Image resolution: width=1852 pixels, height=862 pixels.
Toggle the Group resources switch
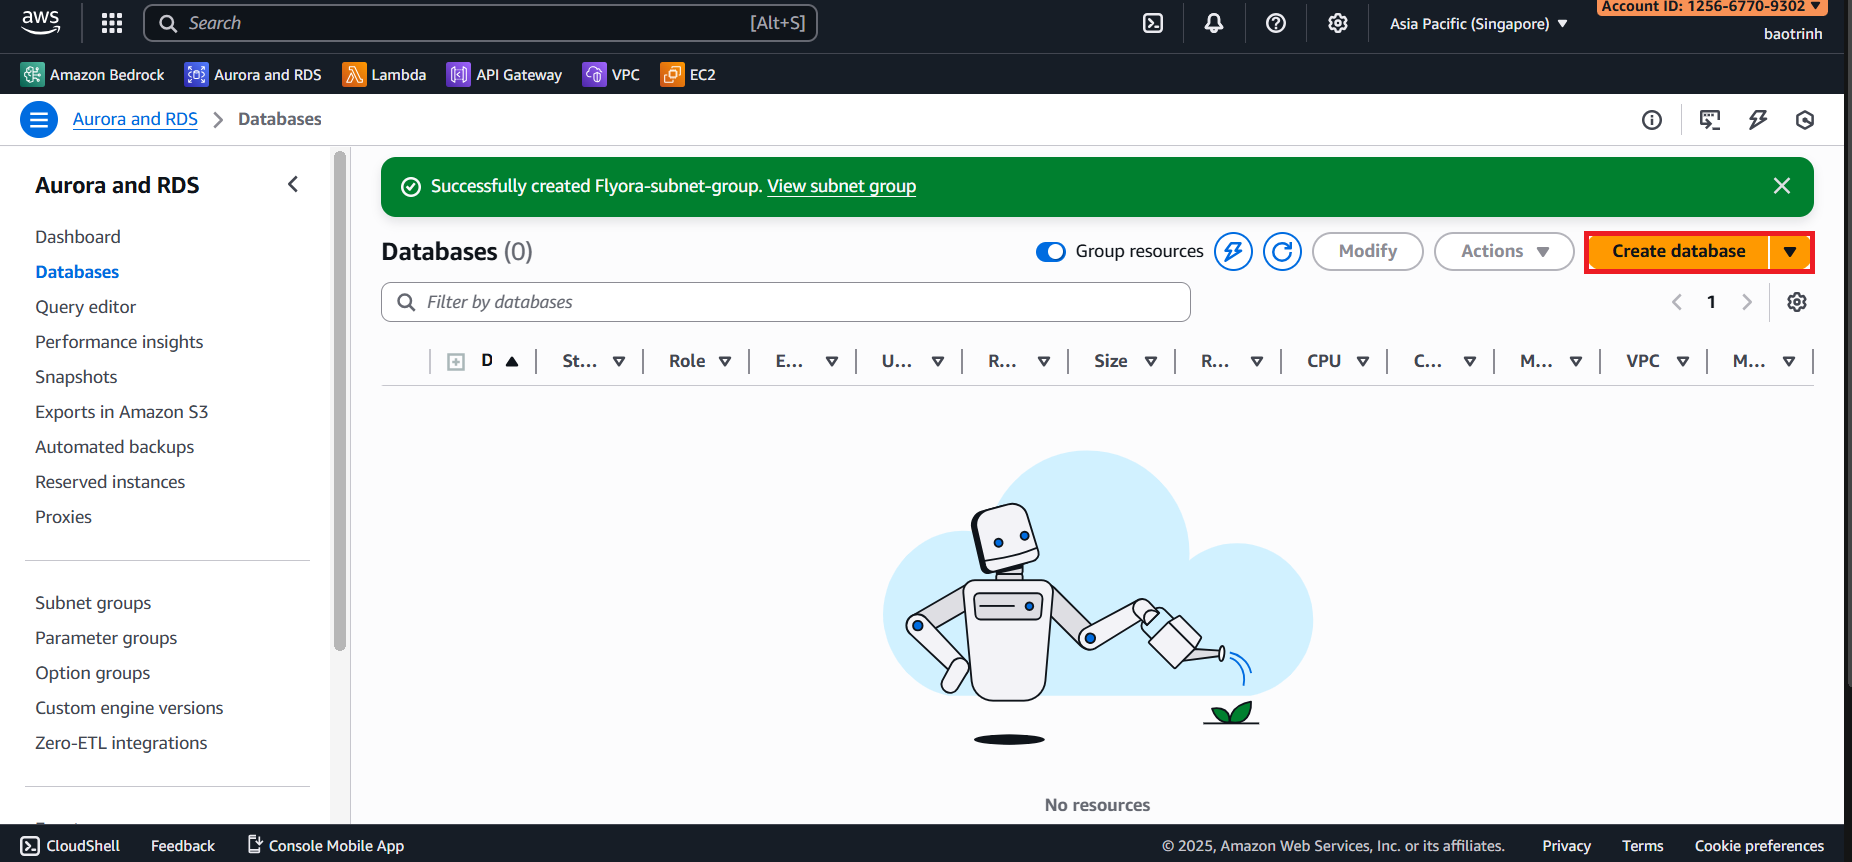point(1051,252)
